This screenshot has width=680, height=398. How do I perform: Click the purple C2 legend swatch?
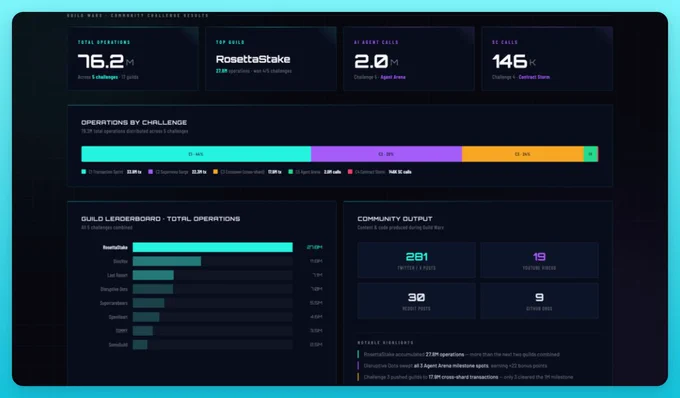point(150,172)
